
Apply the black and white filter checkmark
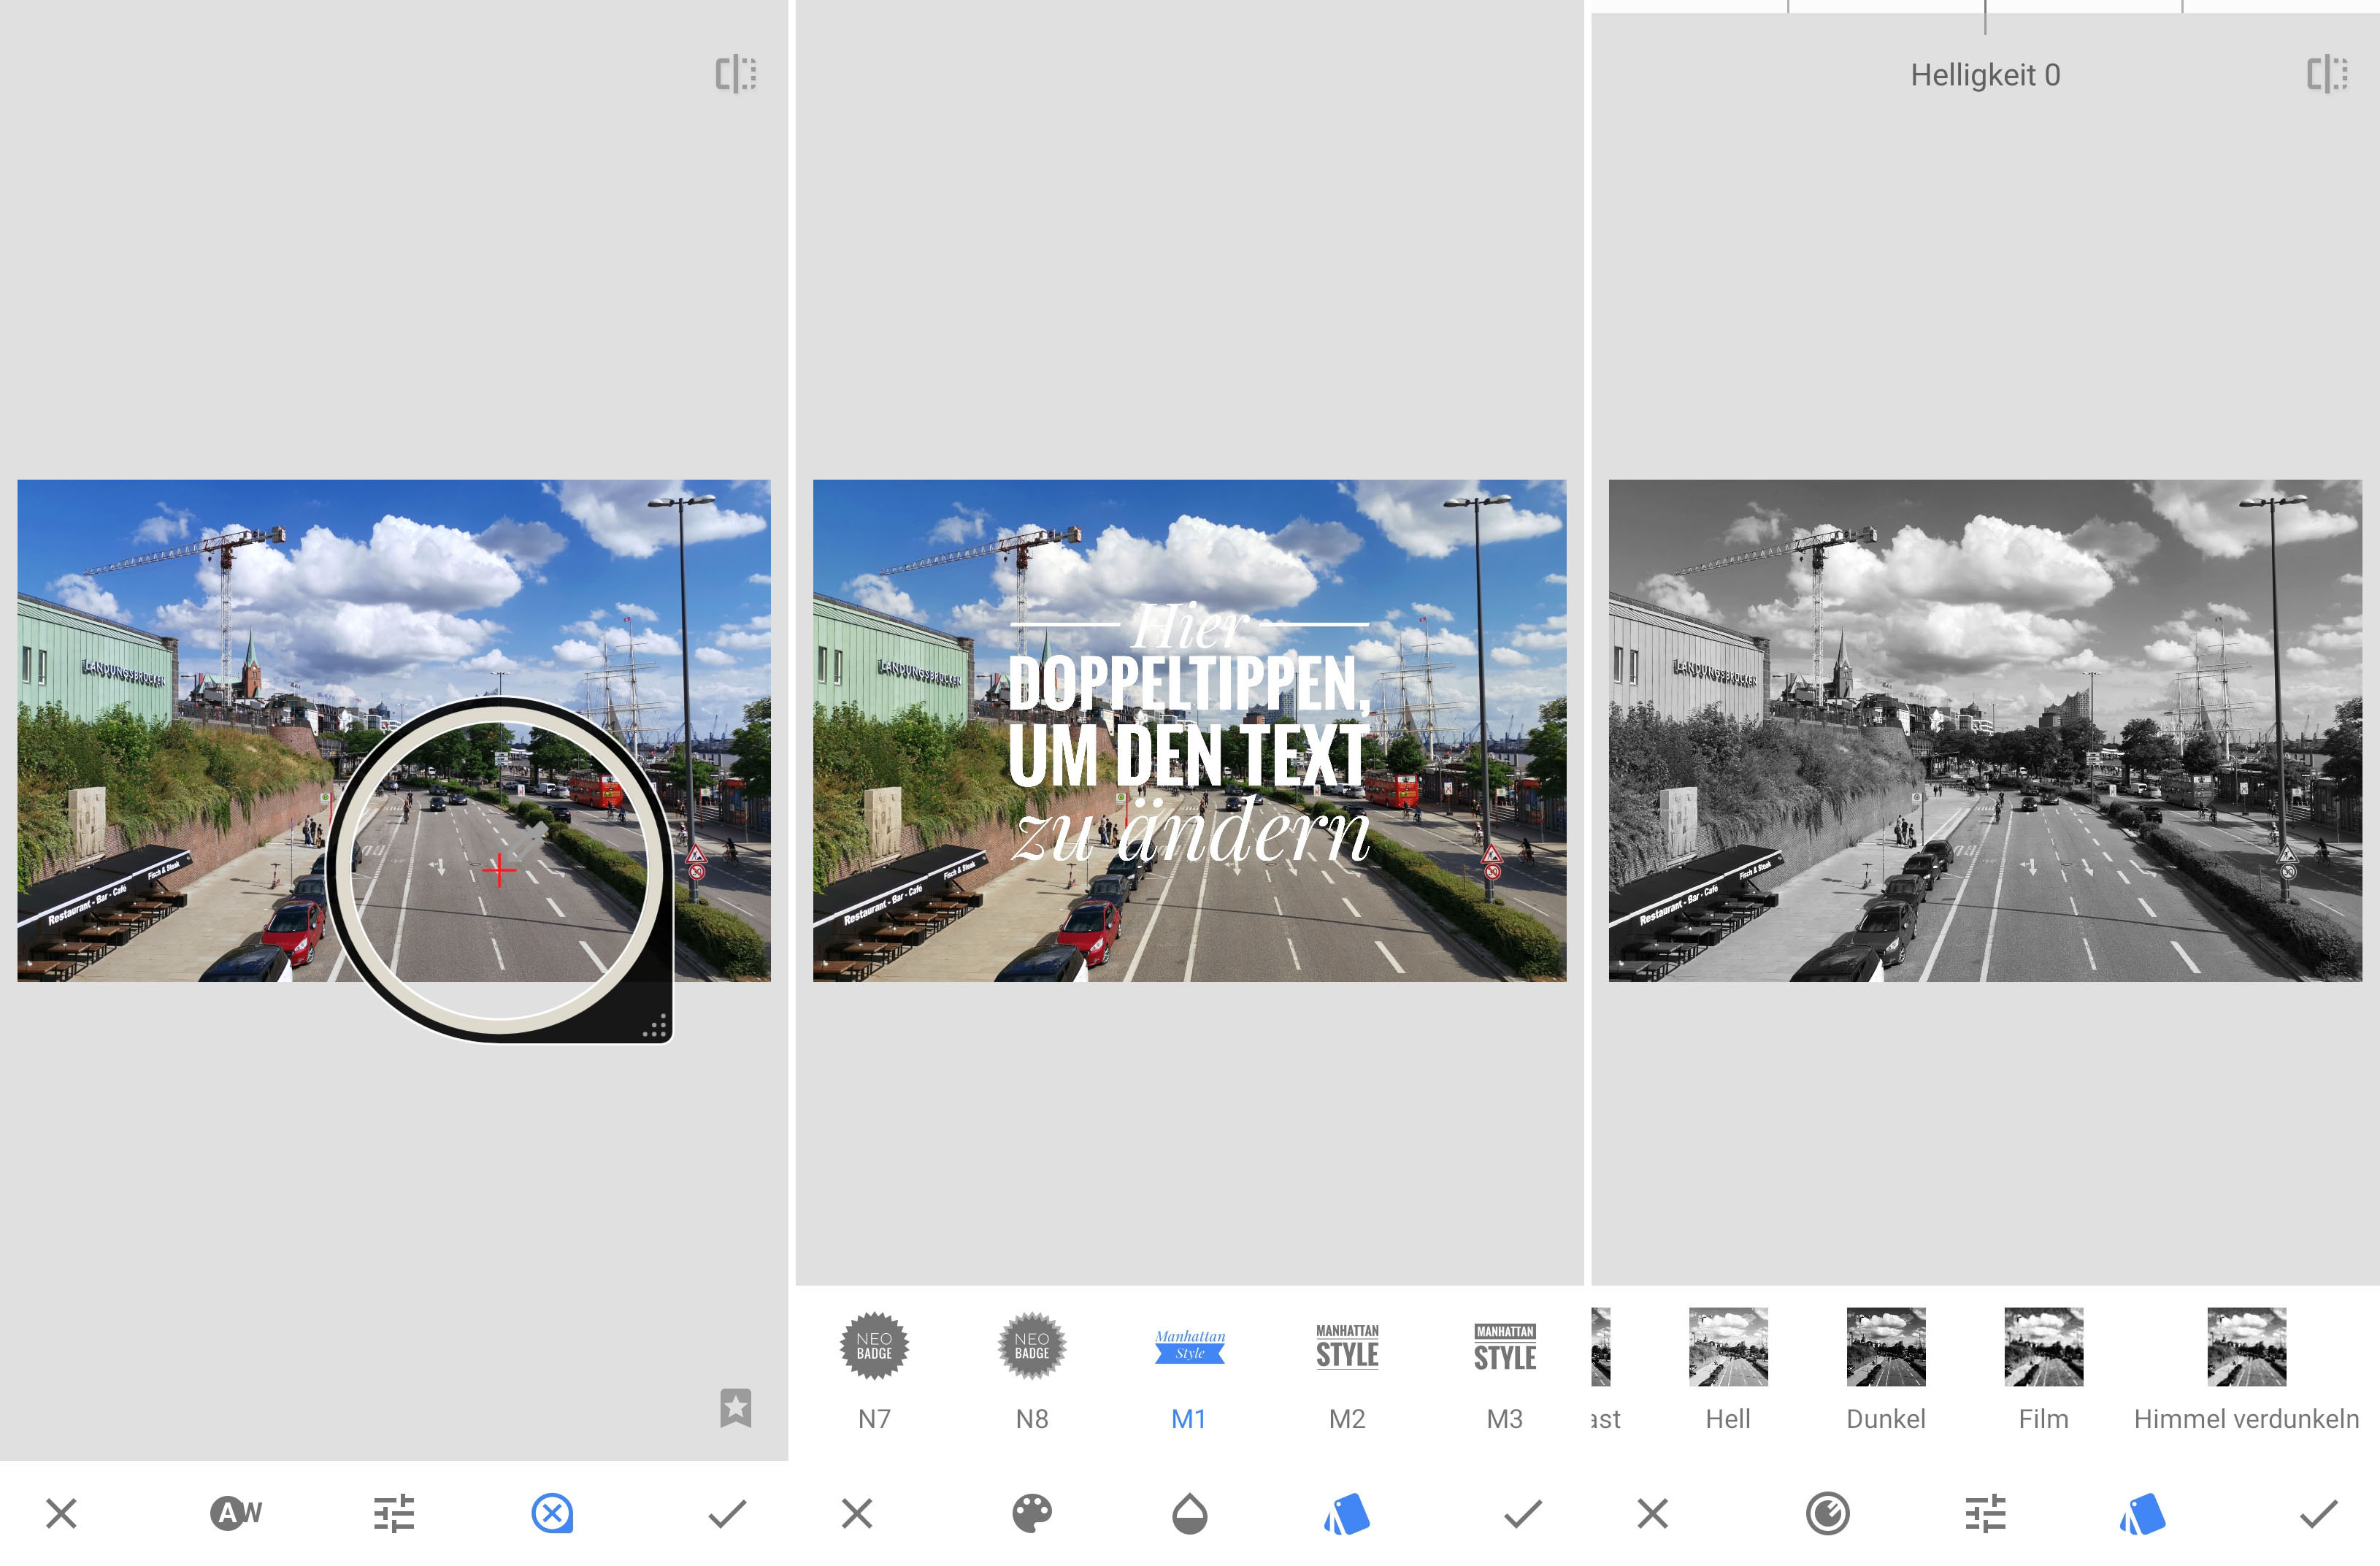pos(2319,1513)
